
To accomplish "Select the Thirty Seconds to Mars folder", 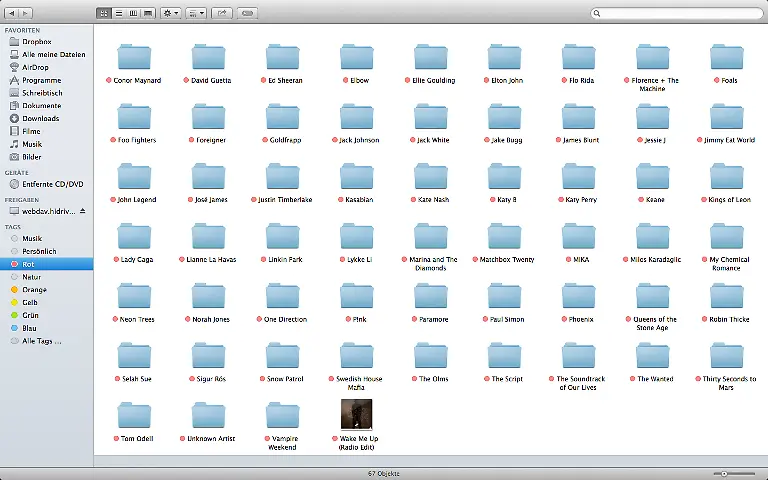I will [727, 356].
